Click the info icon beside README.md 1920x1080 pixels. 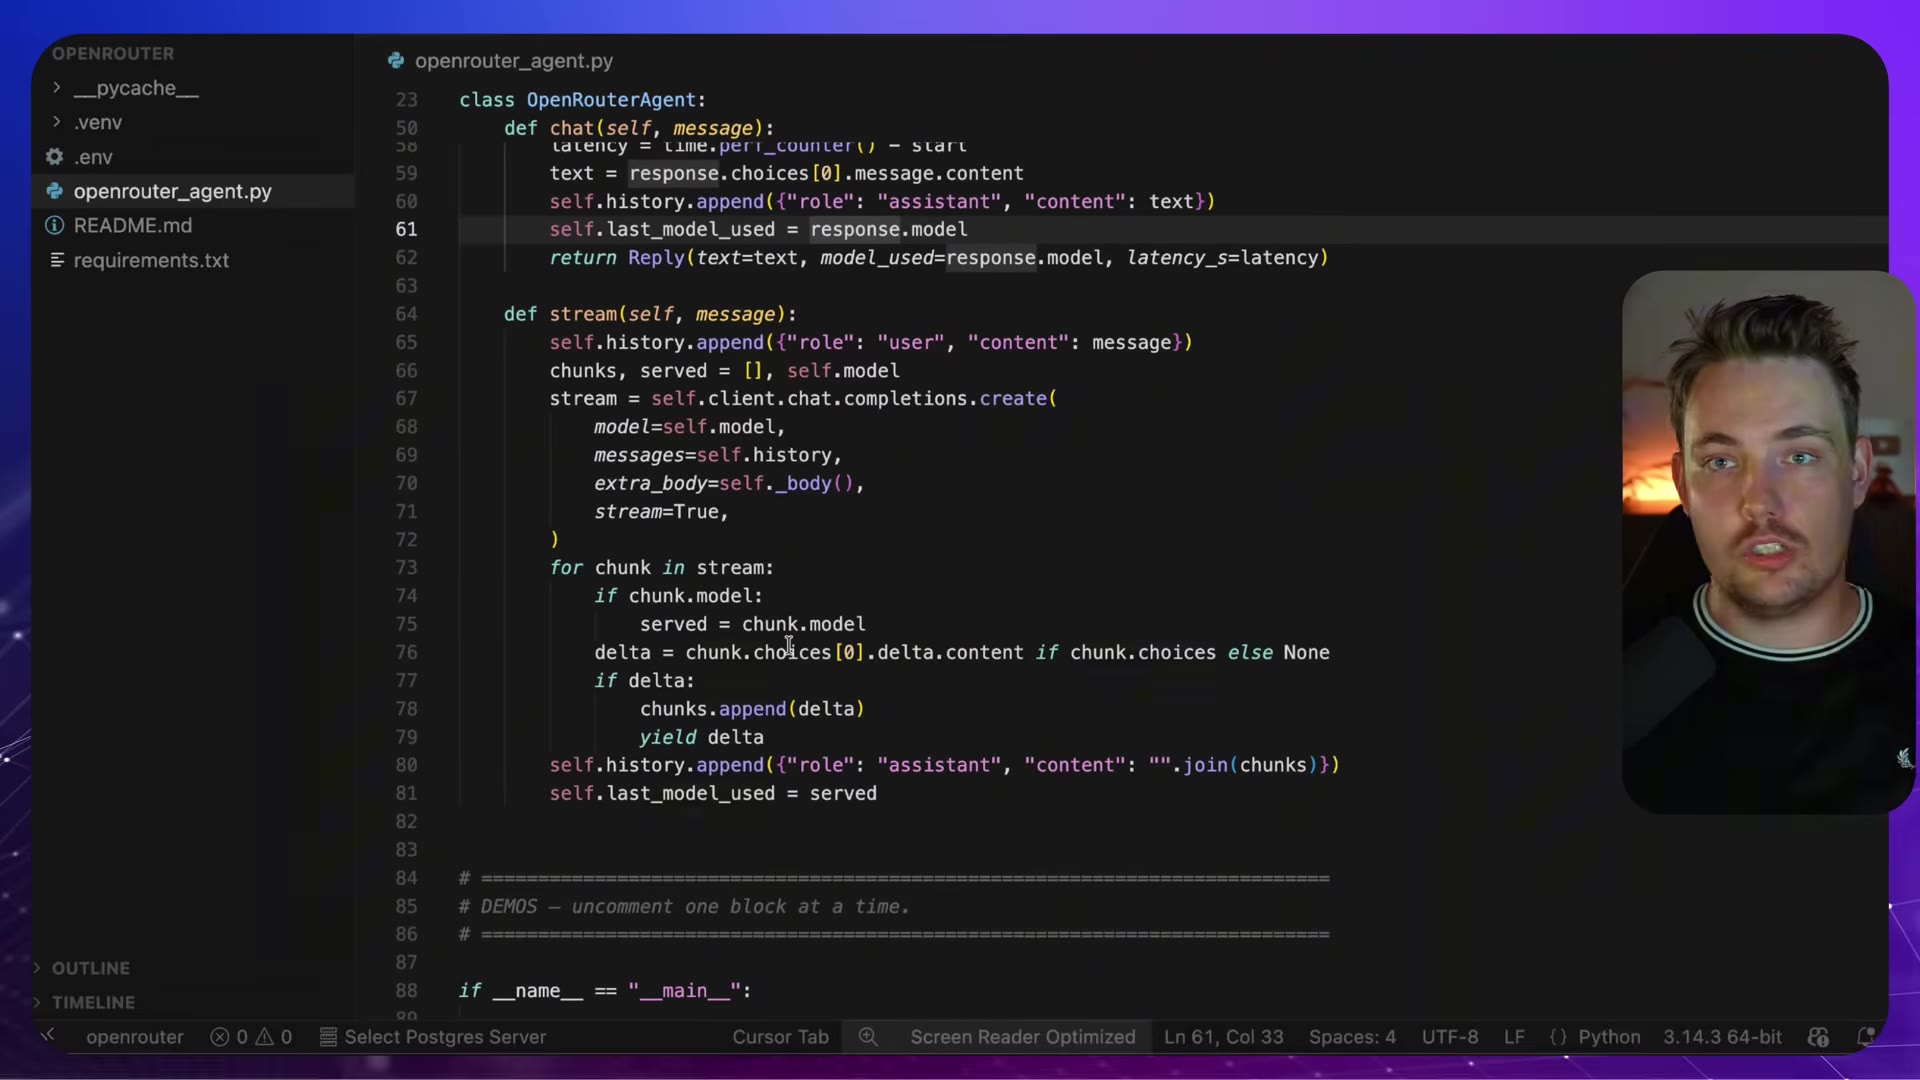coord(55,226)
